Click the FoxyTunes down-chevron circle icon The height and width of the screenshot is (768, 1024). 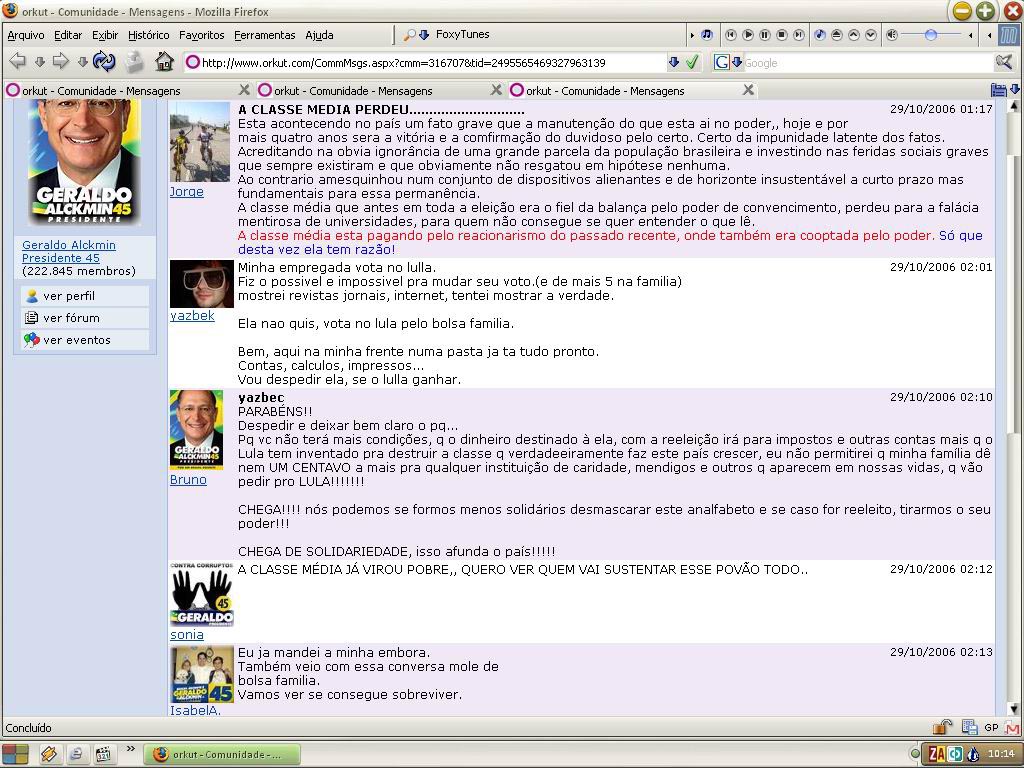[871, 35]
